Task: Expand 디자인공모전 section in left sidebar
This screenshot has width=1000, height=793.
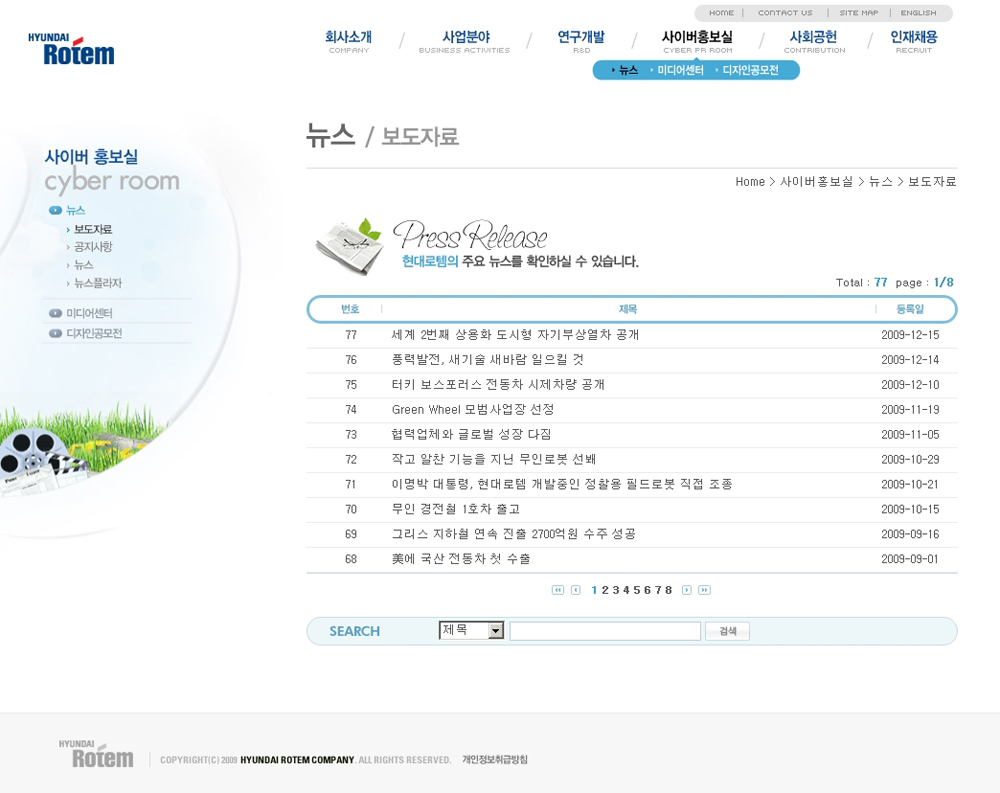Action: coord(93,333)
